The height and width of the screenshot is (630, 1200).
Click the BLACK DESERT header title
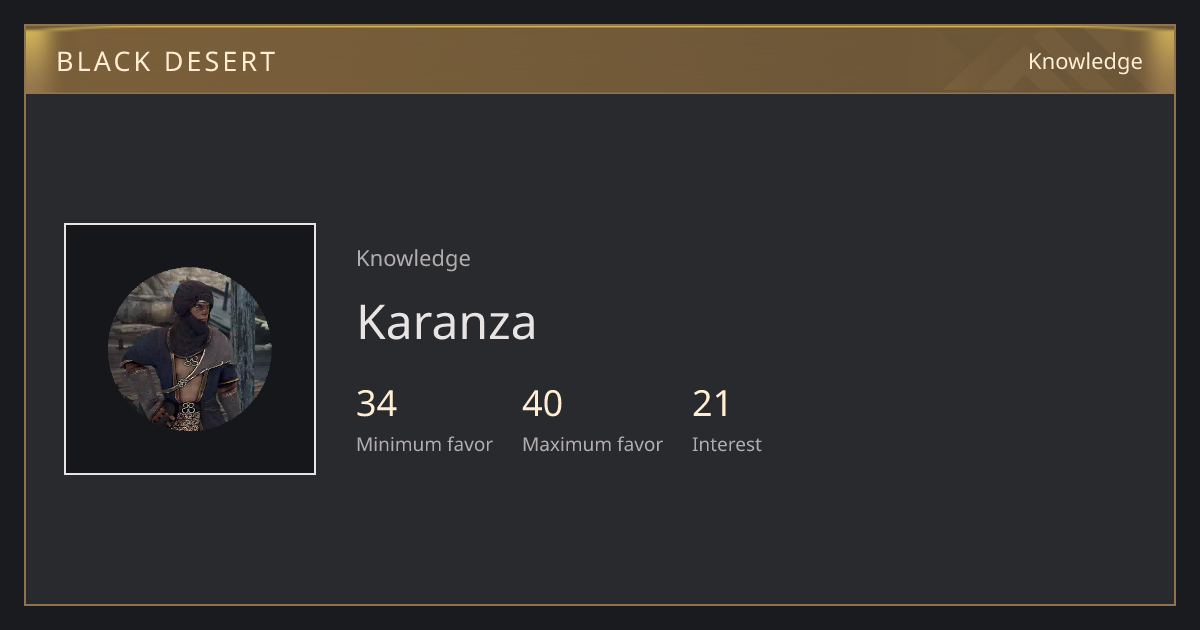(x=166, y=62)
